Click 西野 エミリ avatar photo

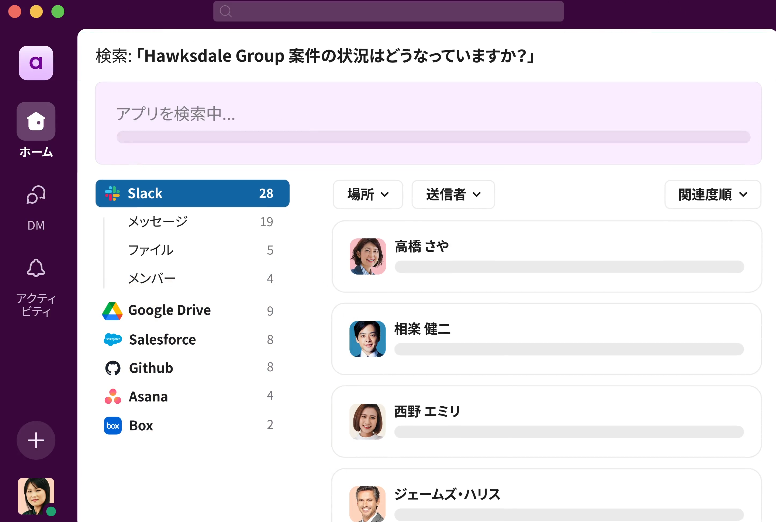368,422
